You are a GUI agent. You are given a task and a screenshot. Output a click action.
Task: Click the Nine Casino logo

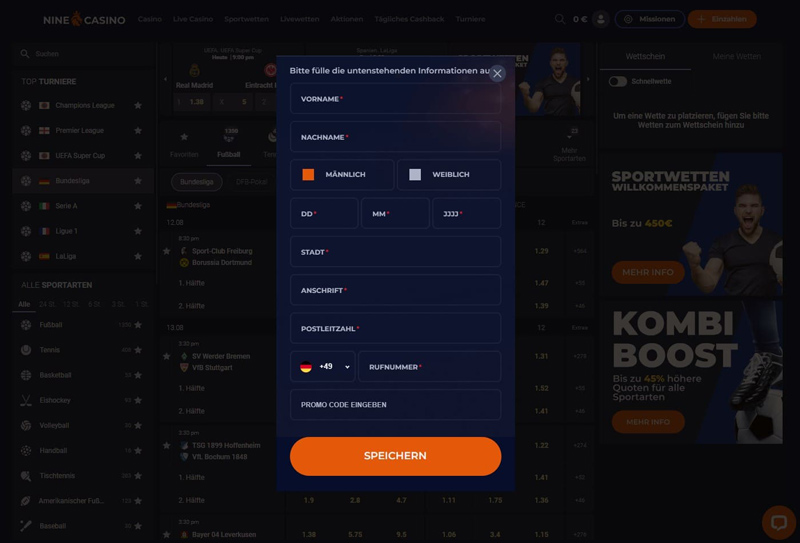point(84,19)
